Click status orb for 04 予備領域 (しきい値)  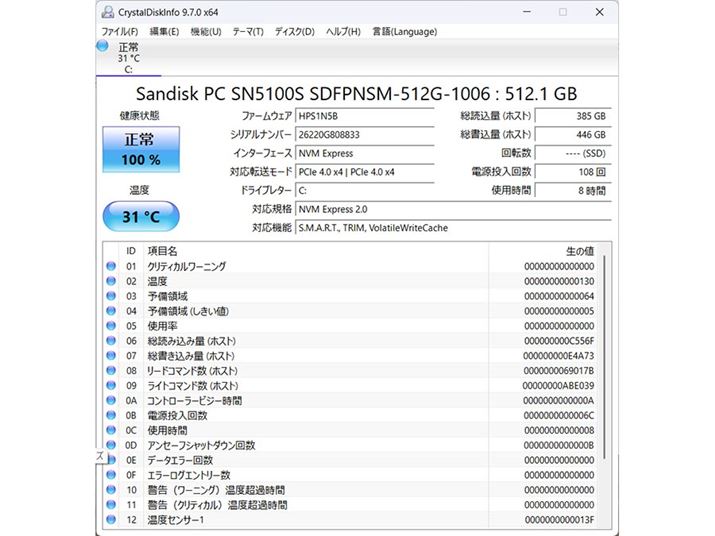[x=111, y=311]
